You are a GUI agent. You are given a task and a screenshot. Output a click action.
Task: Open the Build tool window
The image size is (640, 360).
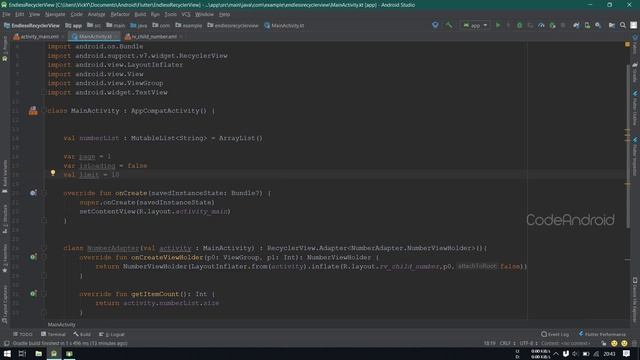82,334
